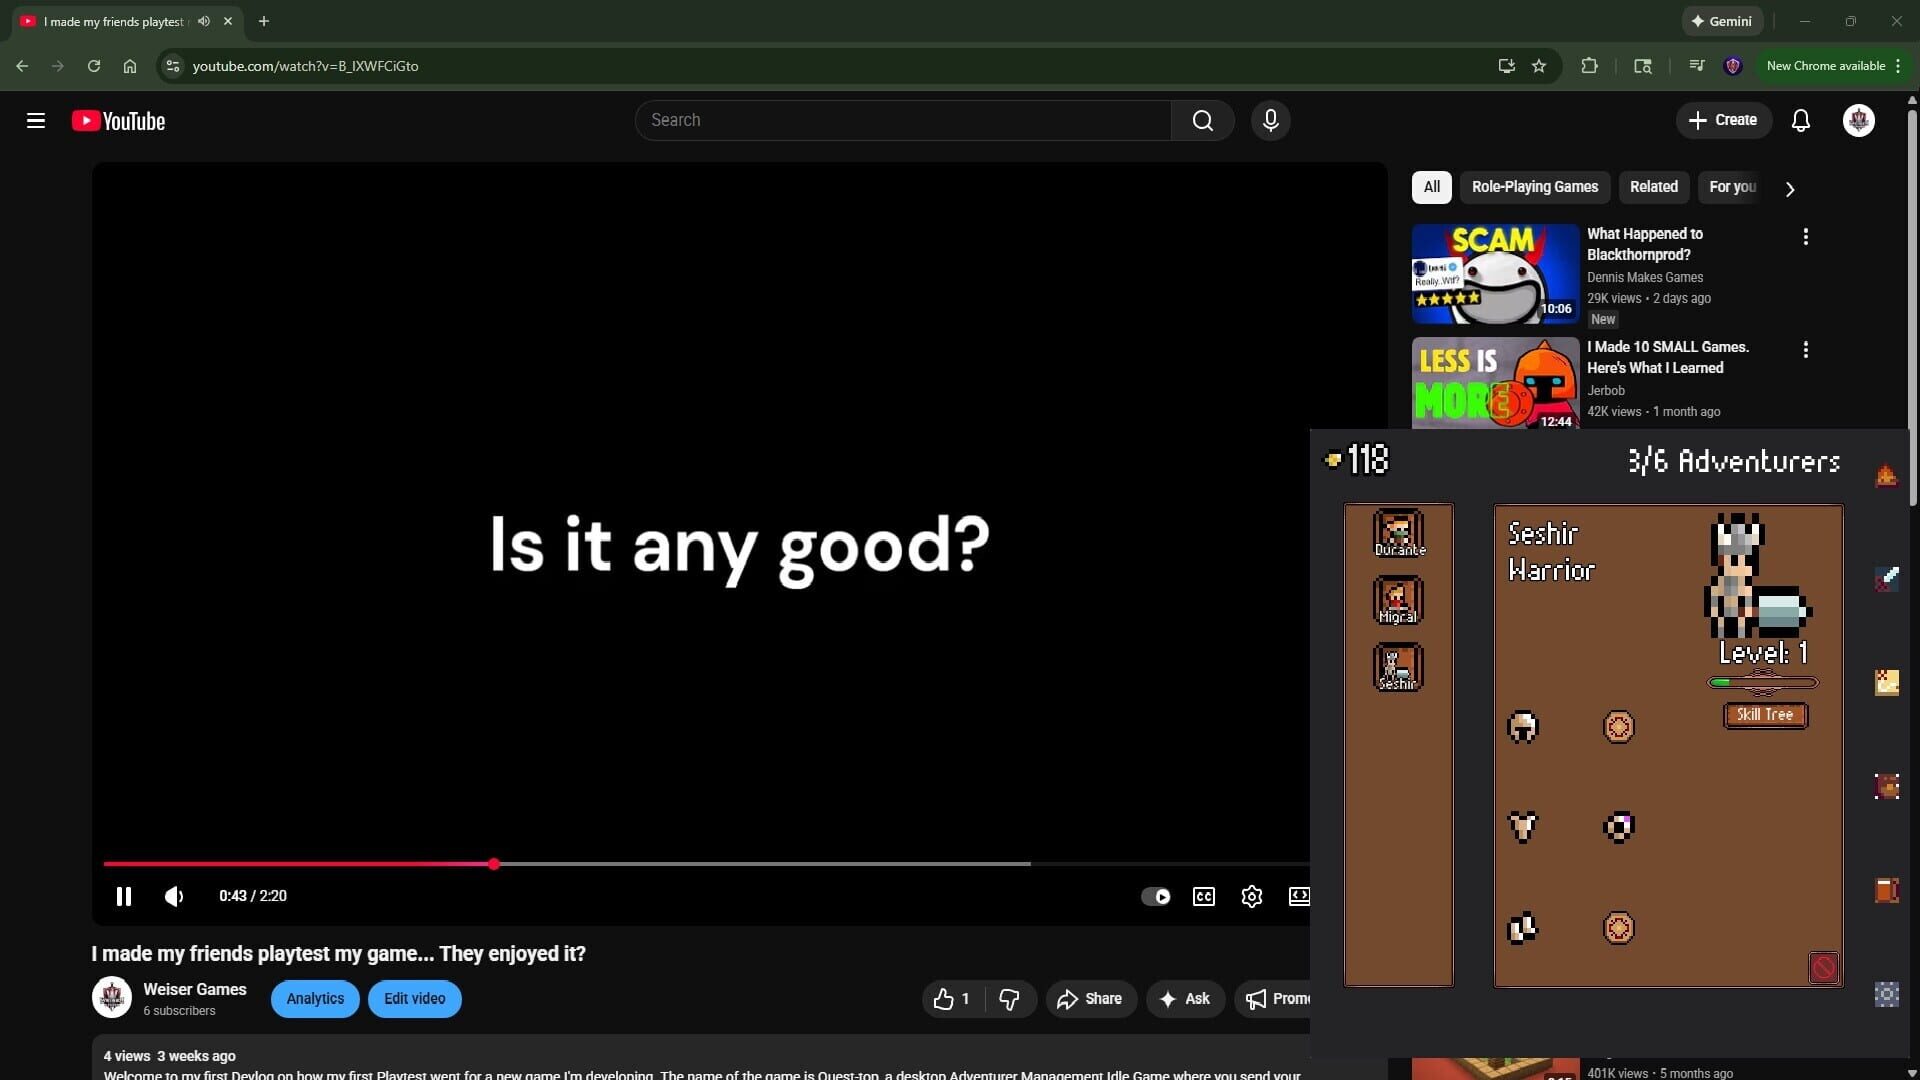Open the game's gear settings icon
Image resolution: width=1920 pixels, height=1080 pixels.
[1886, 994]
